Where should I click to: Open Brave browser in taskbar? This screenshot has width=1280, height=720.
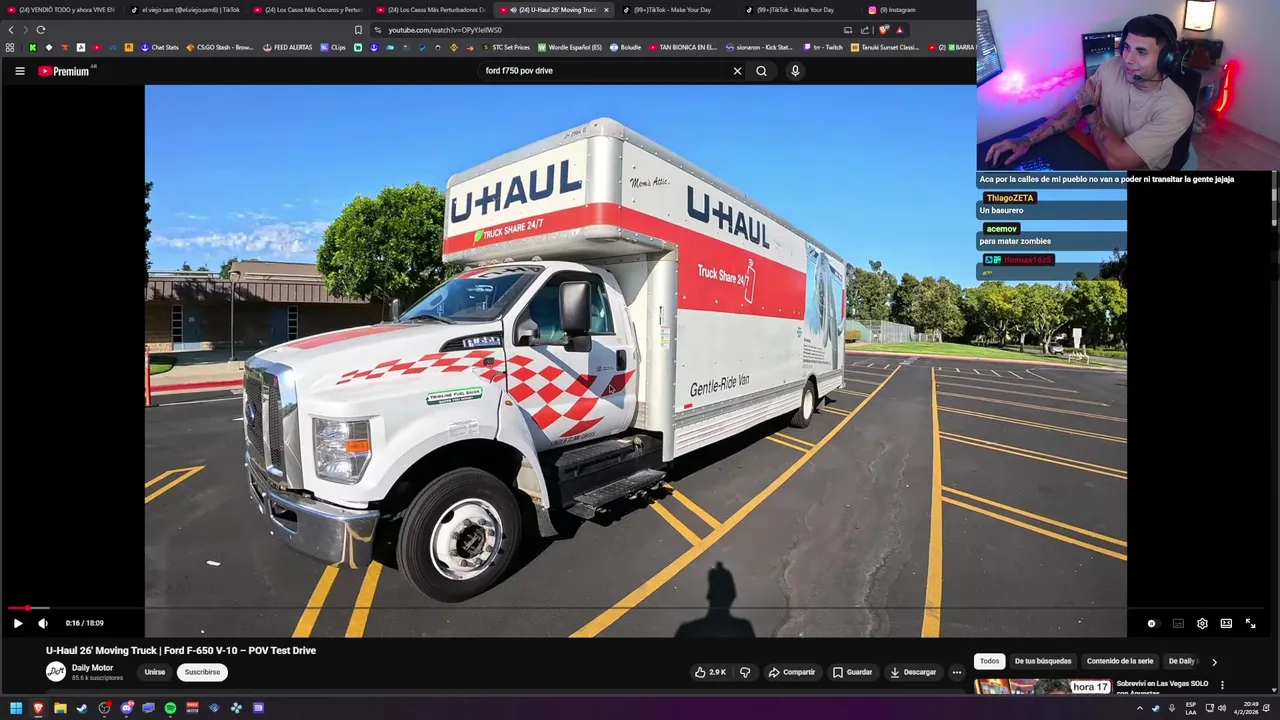coord(38,708)
